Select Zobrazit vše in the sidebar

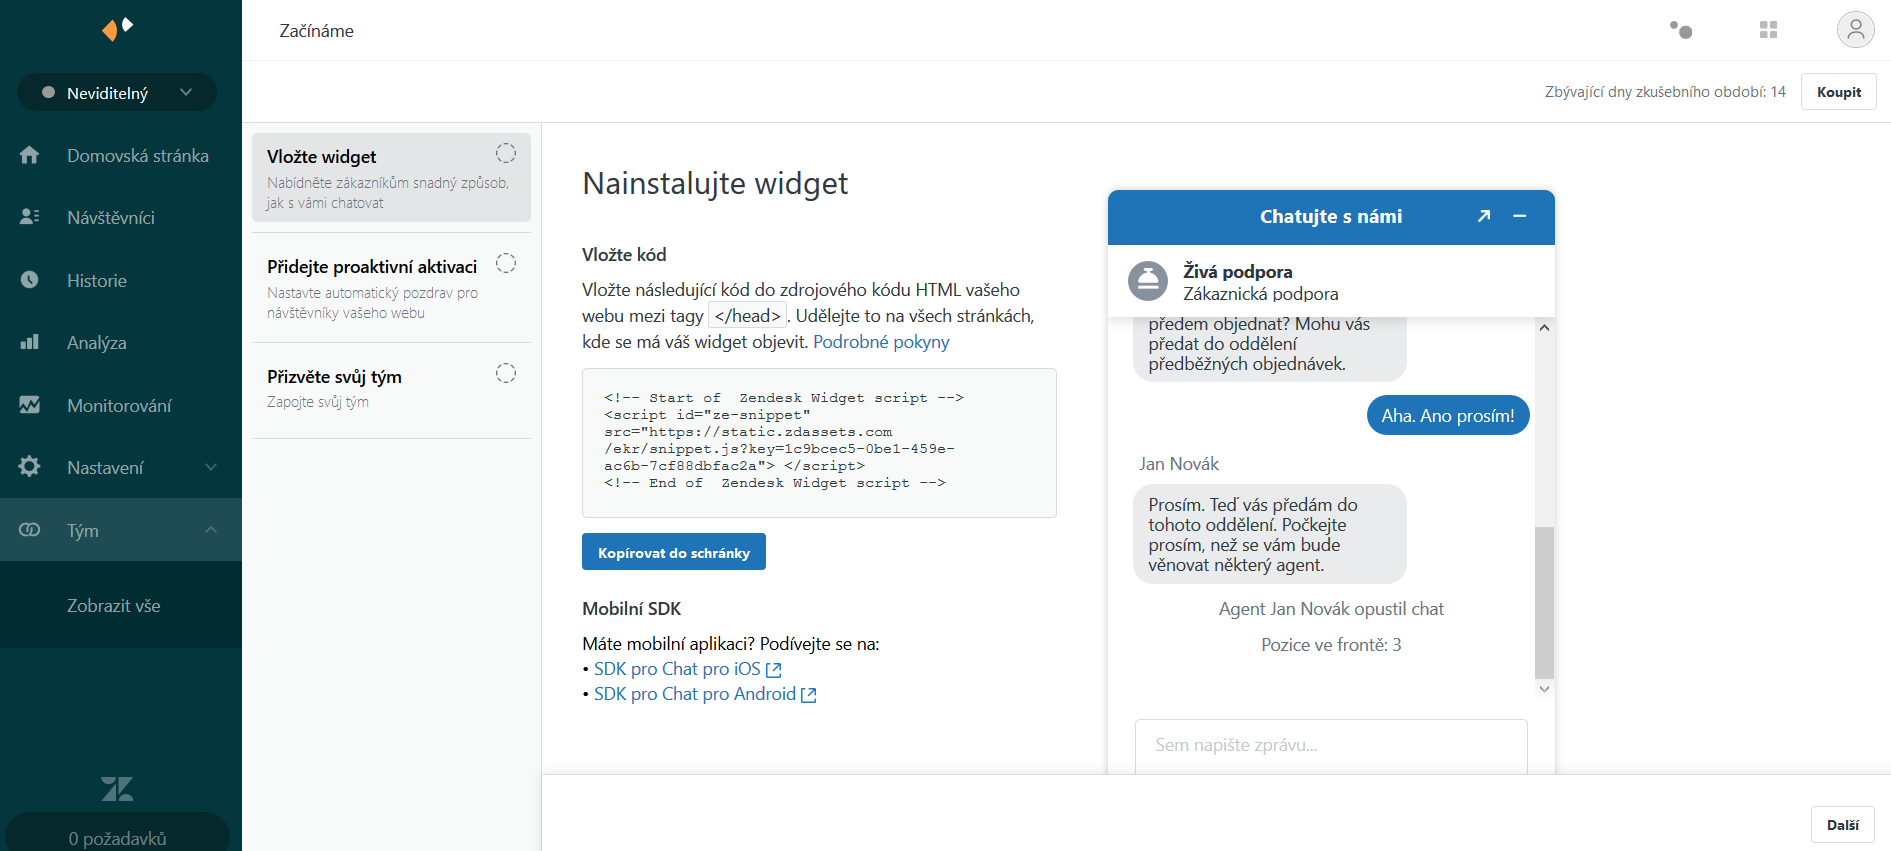click(114, 606)
